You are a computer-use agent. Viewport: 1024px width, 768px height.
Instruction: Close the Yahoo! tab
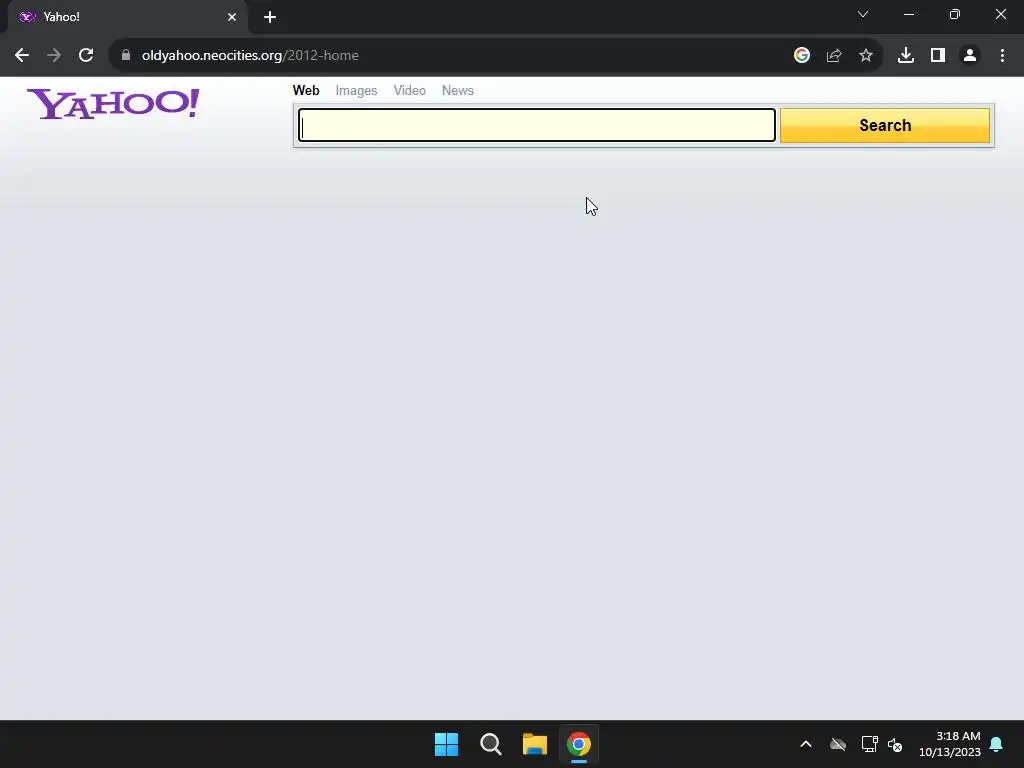[x=232, y=17]
